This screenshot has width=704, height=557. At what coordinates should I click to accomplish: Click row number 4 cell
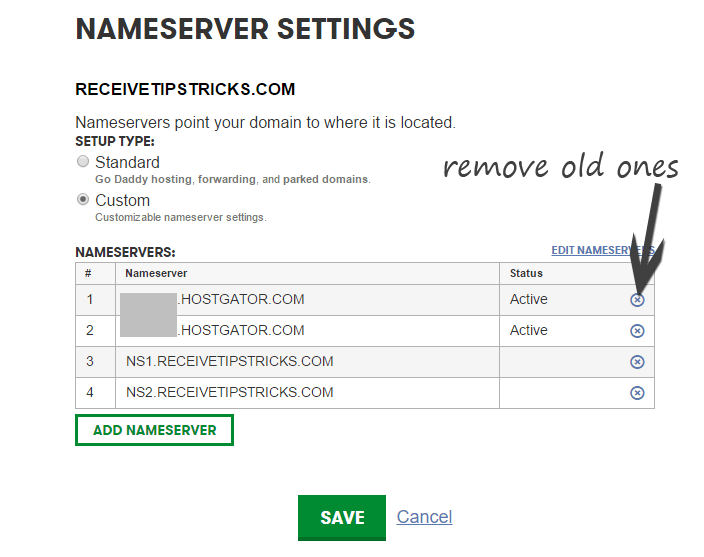tap(96, 393)
